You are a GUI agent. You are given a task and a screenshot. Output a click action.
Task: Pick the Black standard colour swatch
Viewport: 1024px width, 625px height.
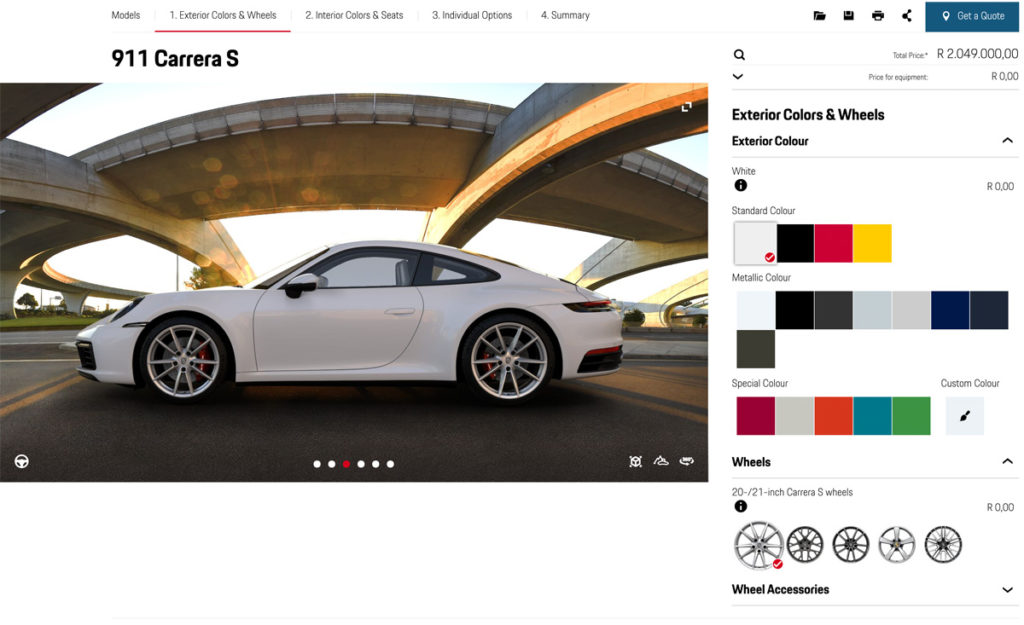(795, 243)
